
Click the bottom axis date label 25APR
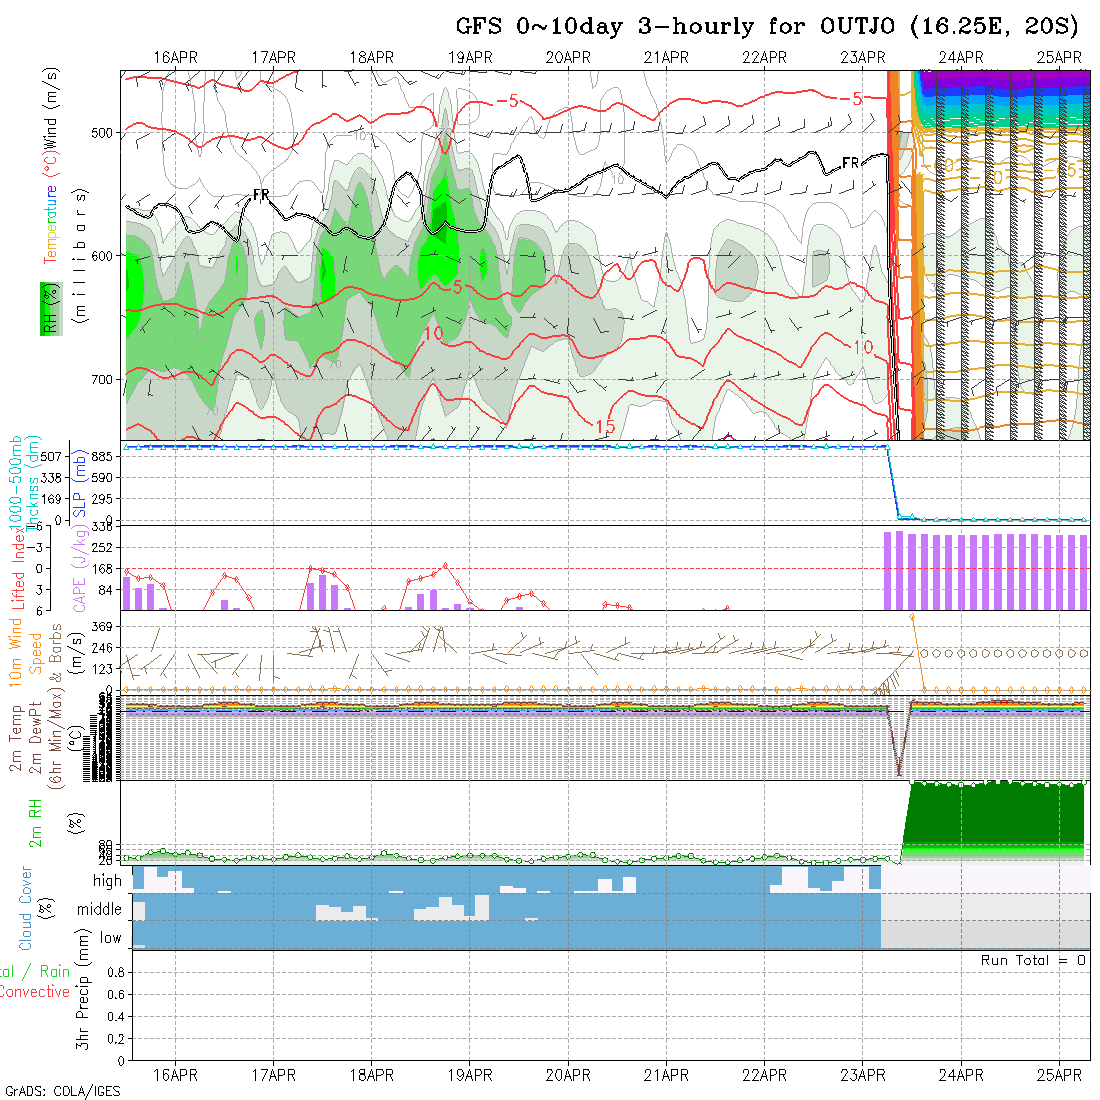tap(1059, 1075)
